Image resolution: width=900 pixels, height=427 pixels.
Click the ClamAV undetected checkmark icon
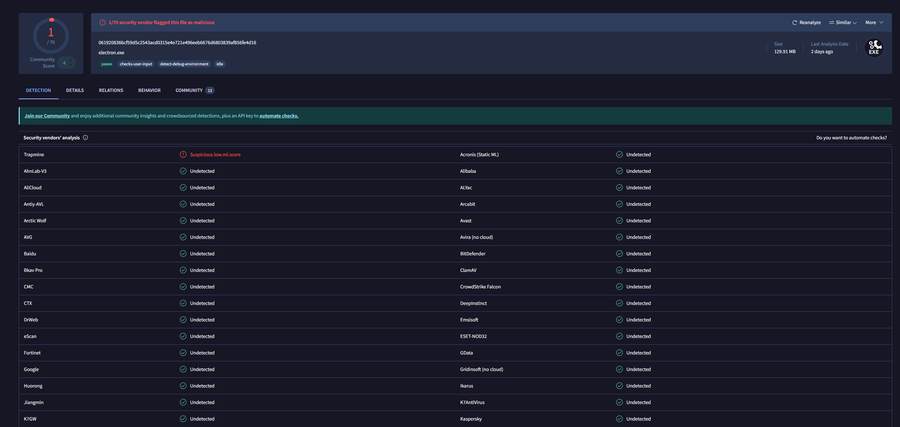pyautogui.click(x=619, y=270)
